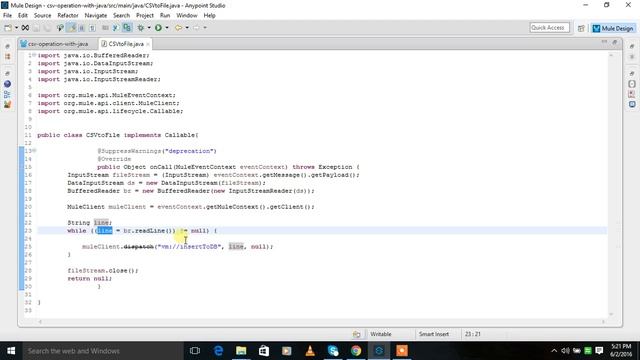
Task: Restore the top left minimized view stack
Action: coord(7,47)
